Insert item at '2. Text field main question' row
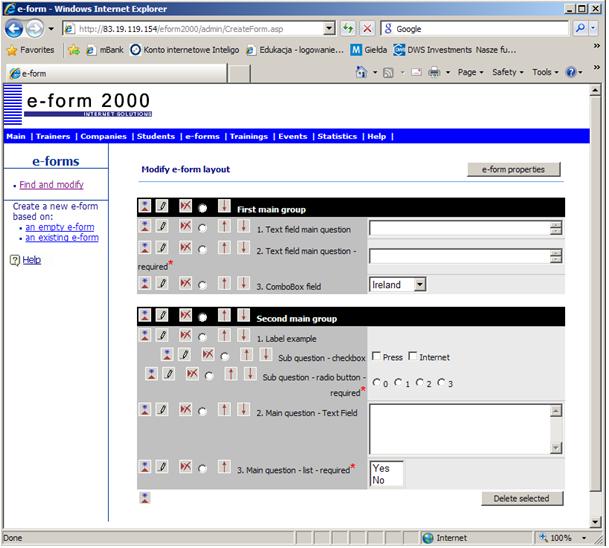Screen dimensions: 609x548 (x=145, y=248)
